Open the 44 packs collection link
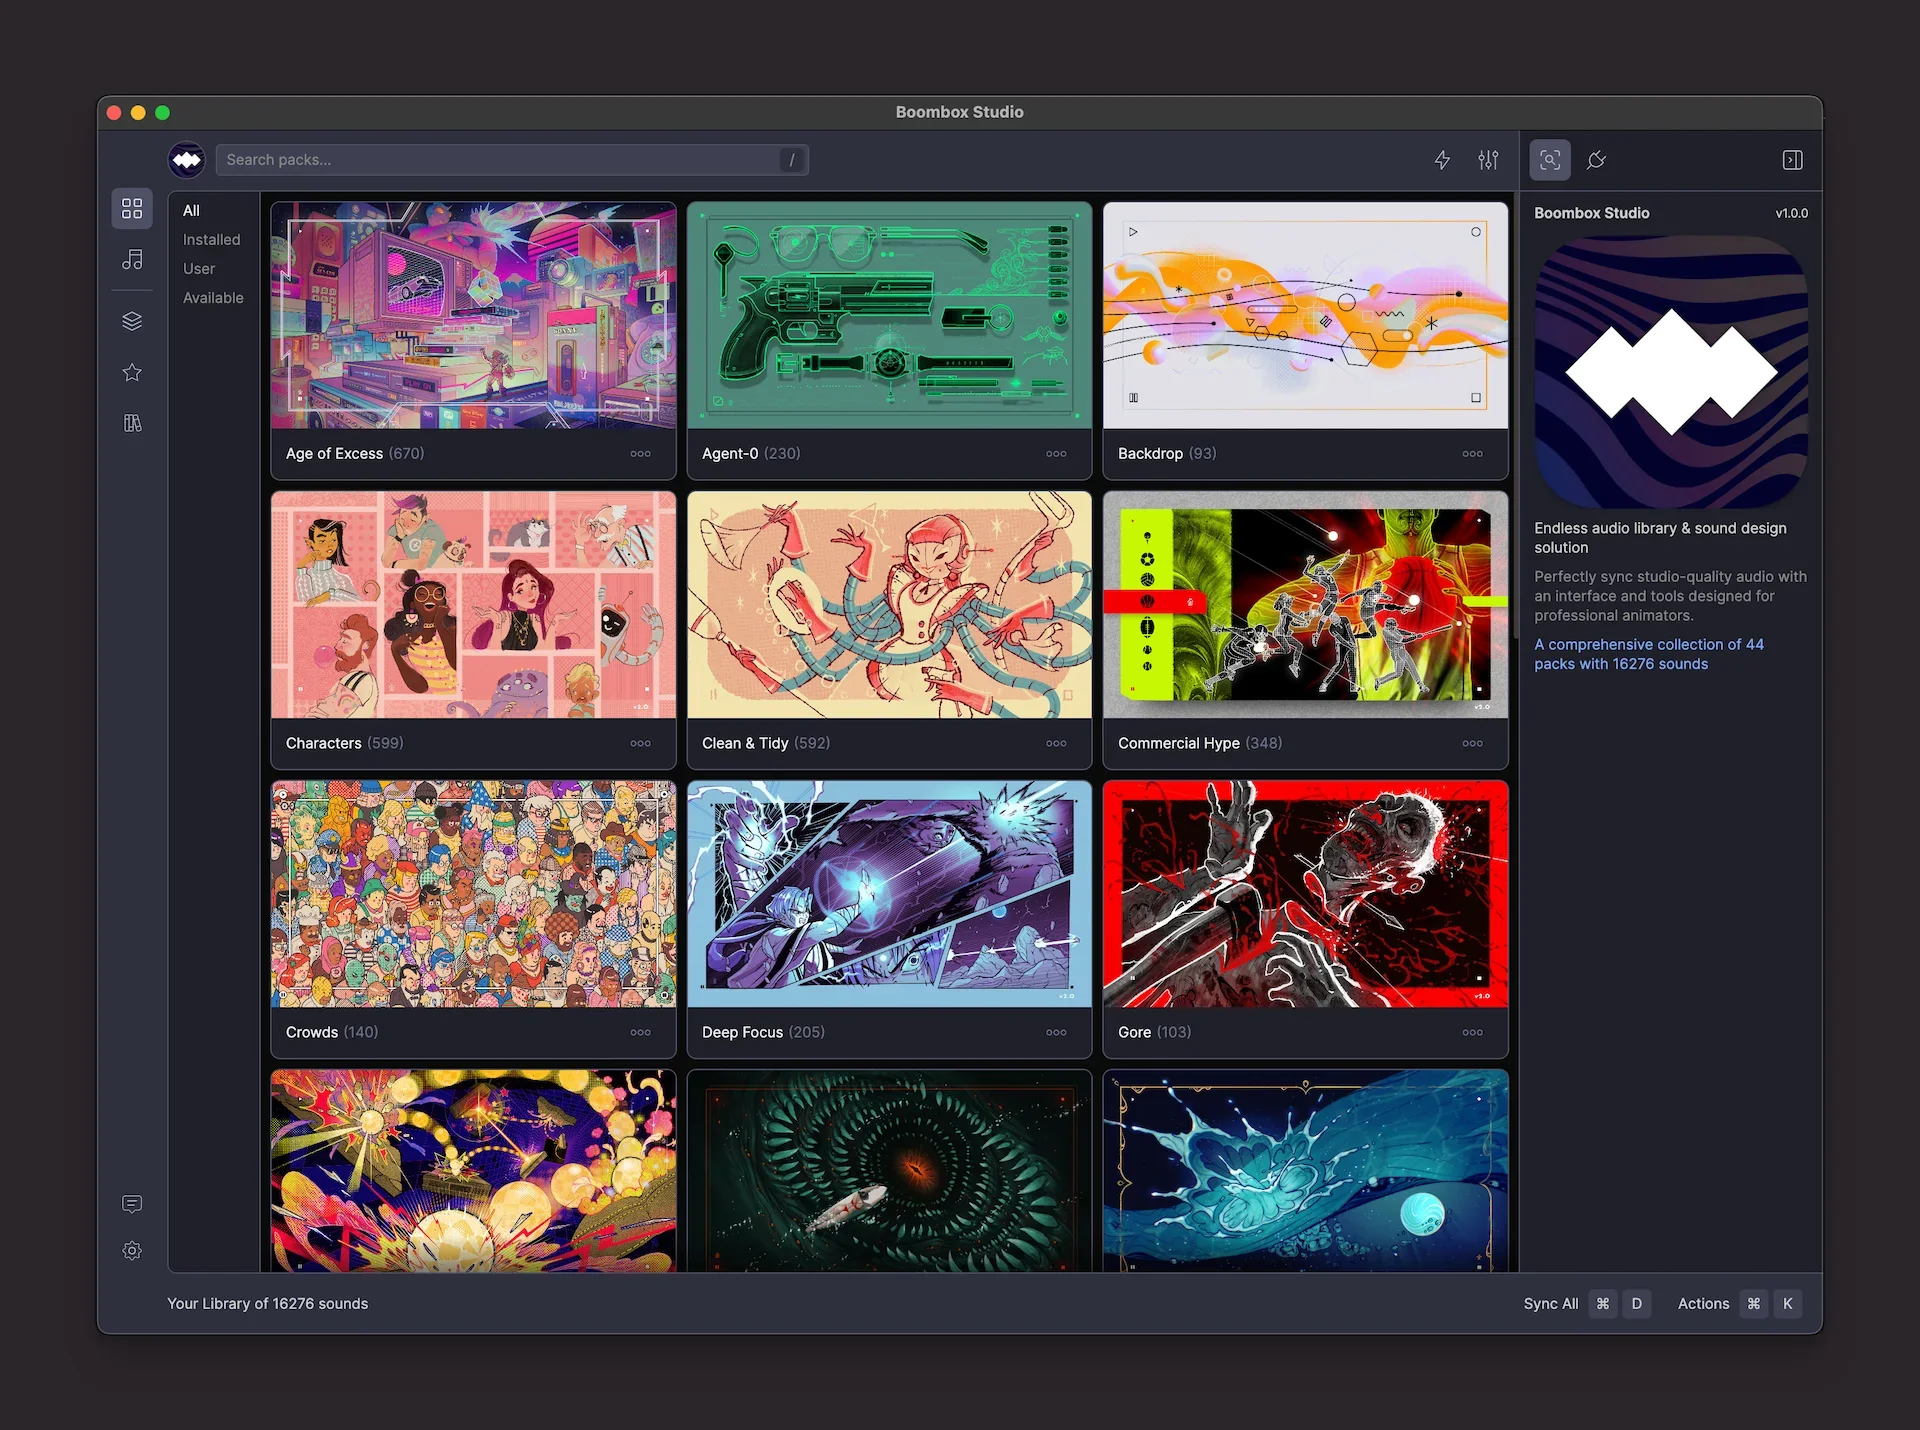Viewport: 1920px width, 1430px height. point(1649,654)
